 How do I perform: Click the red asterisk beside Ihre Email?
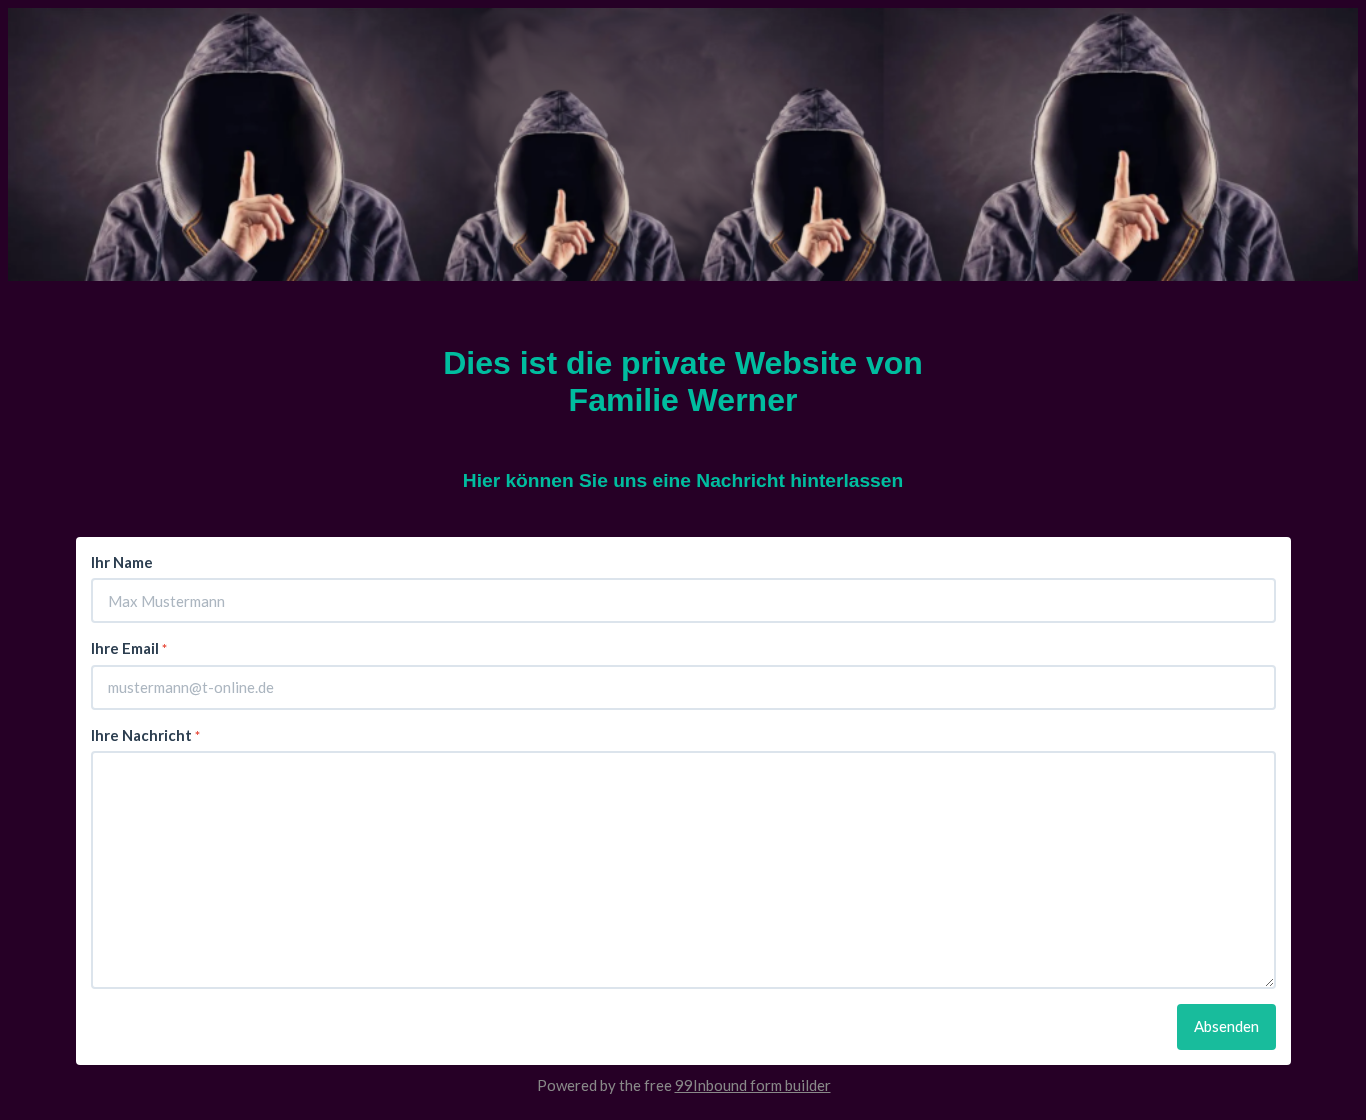pos(165,649)
